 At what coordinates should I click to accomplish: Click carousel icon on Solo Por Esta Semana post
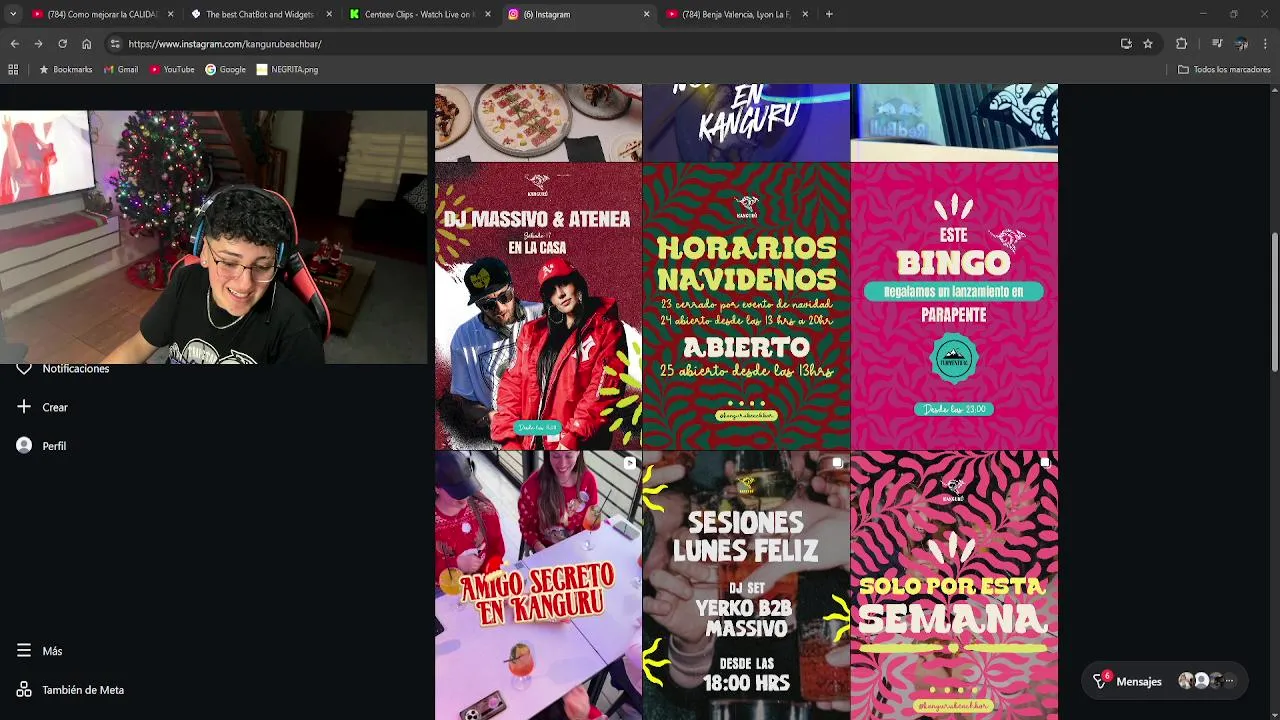click(x=1045, y=463)
